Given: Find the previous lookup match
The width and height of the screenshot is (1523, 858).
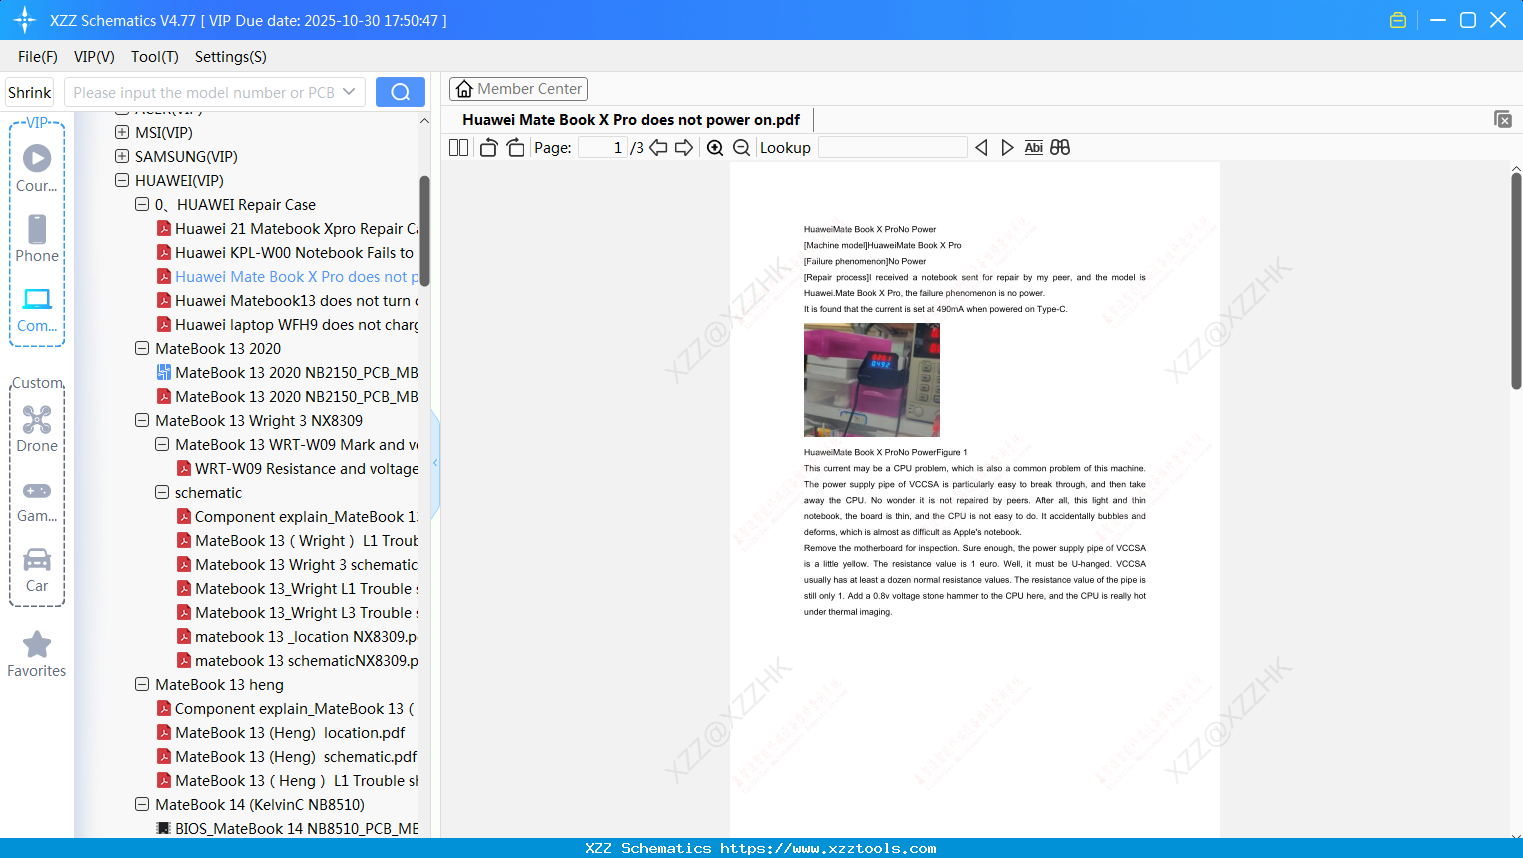Looking at the screenshot, I should point(981,147).
